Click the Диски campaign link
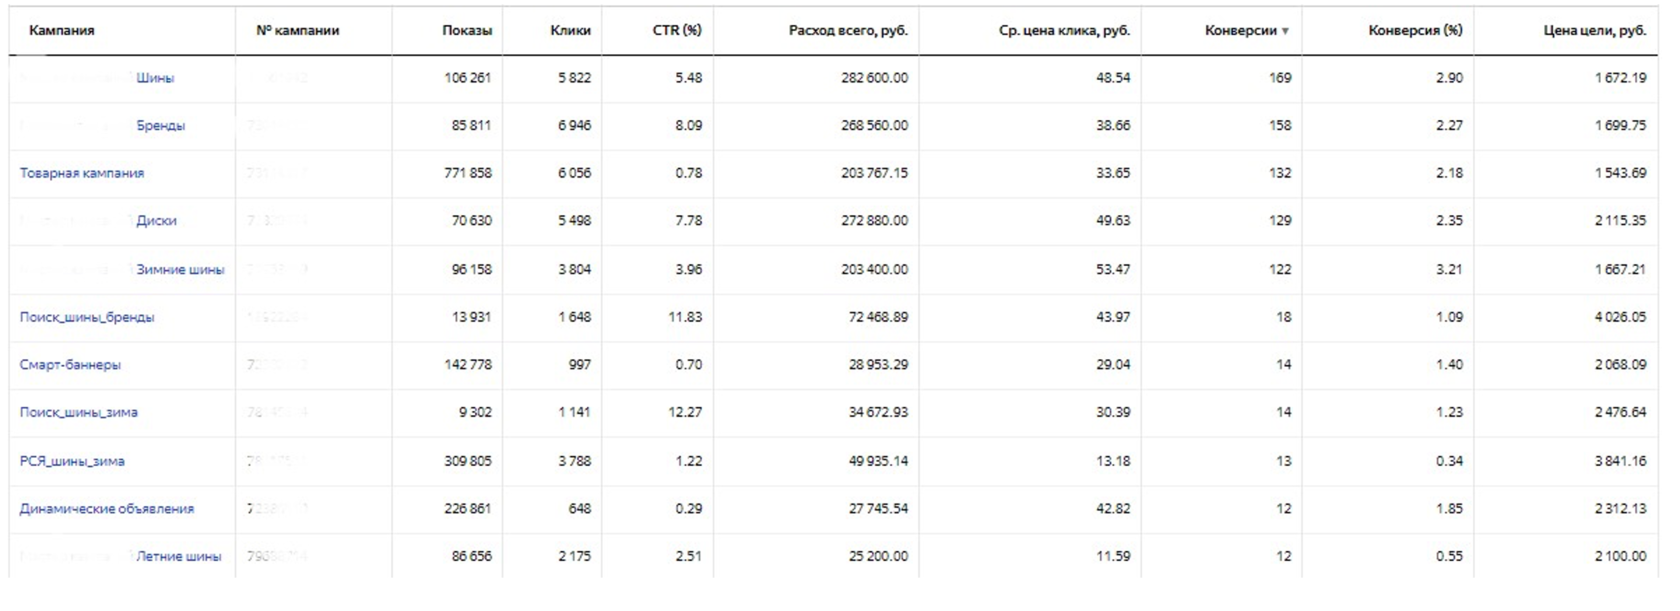The height and width of the screenshot is (611, 1680). click(156, 221)
